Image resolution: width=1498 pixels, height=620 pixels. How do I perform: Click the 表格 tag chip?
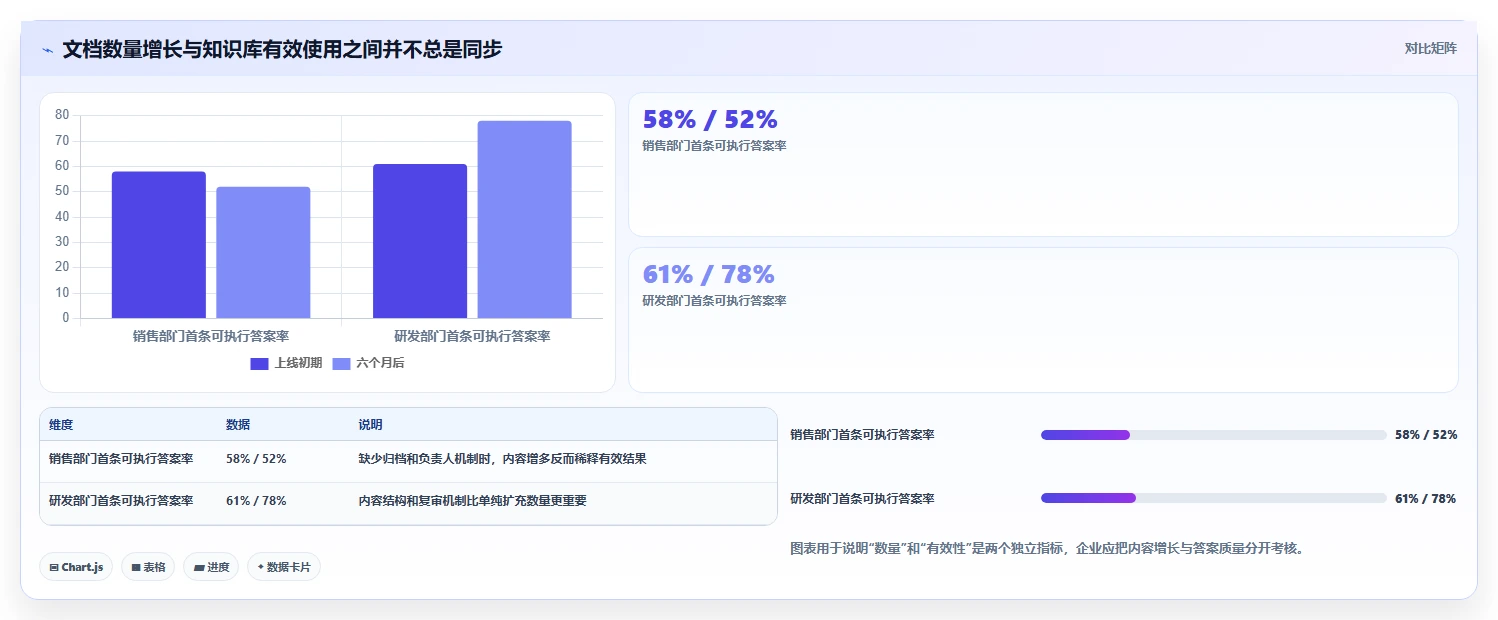point(148,567)
